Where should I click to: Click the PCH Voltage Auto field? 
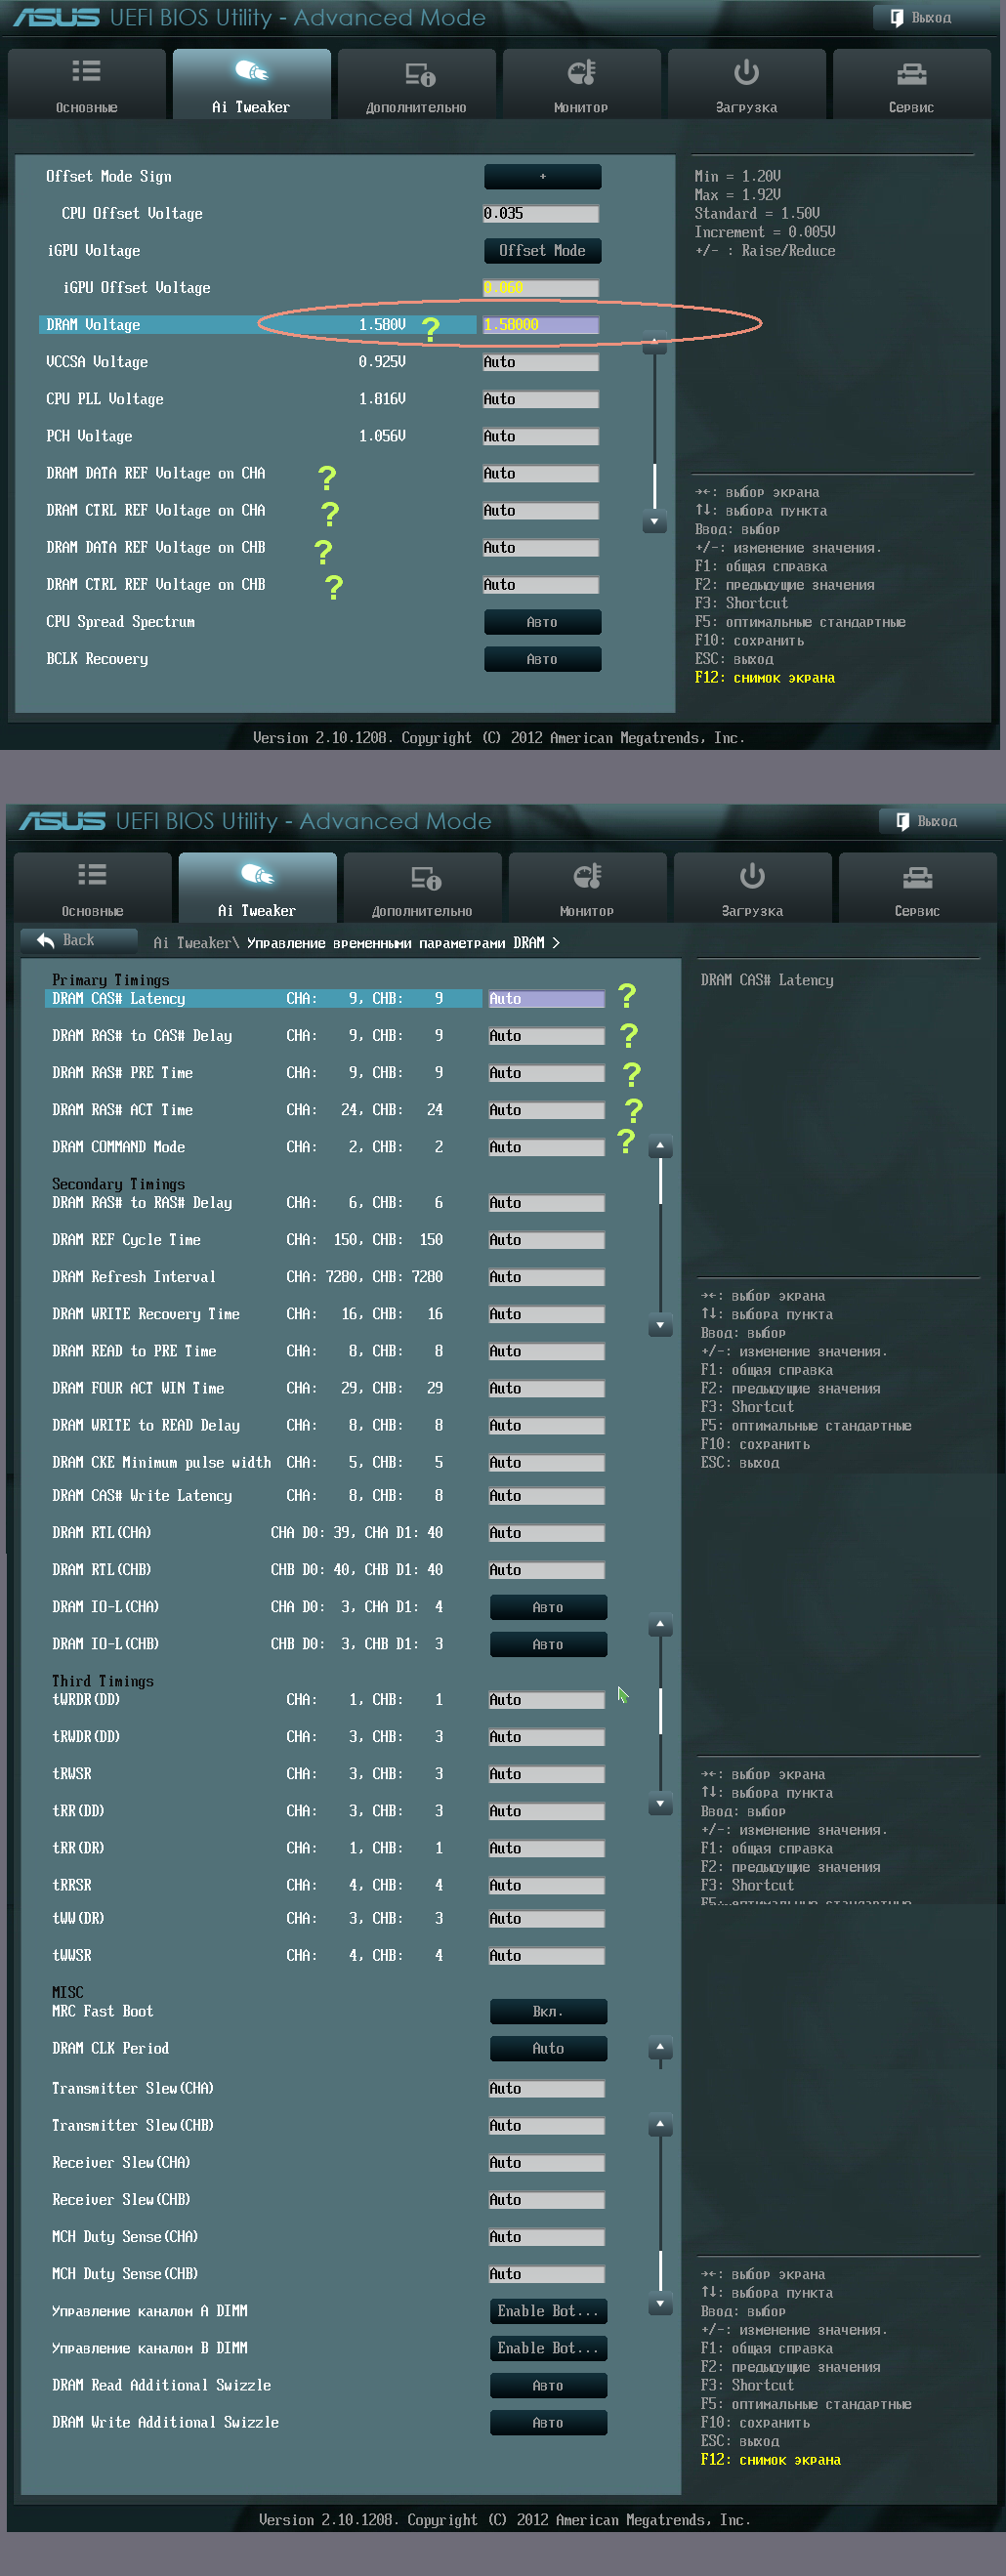click(x=541, y=436)
